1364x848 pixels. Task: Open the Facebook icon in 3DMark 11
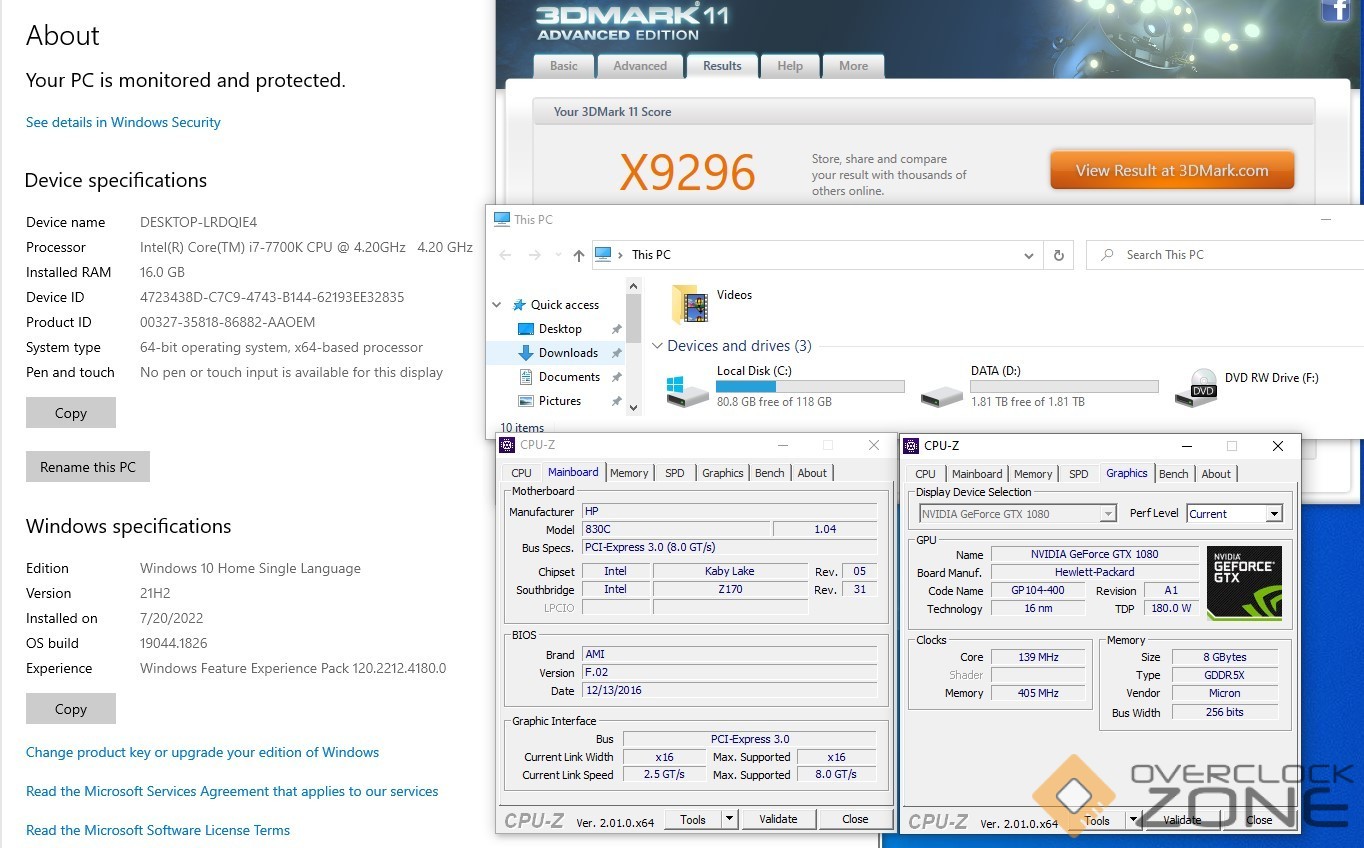(x=1336, y=10)
